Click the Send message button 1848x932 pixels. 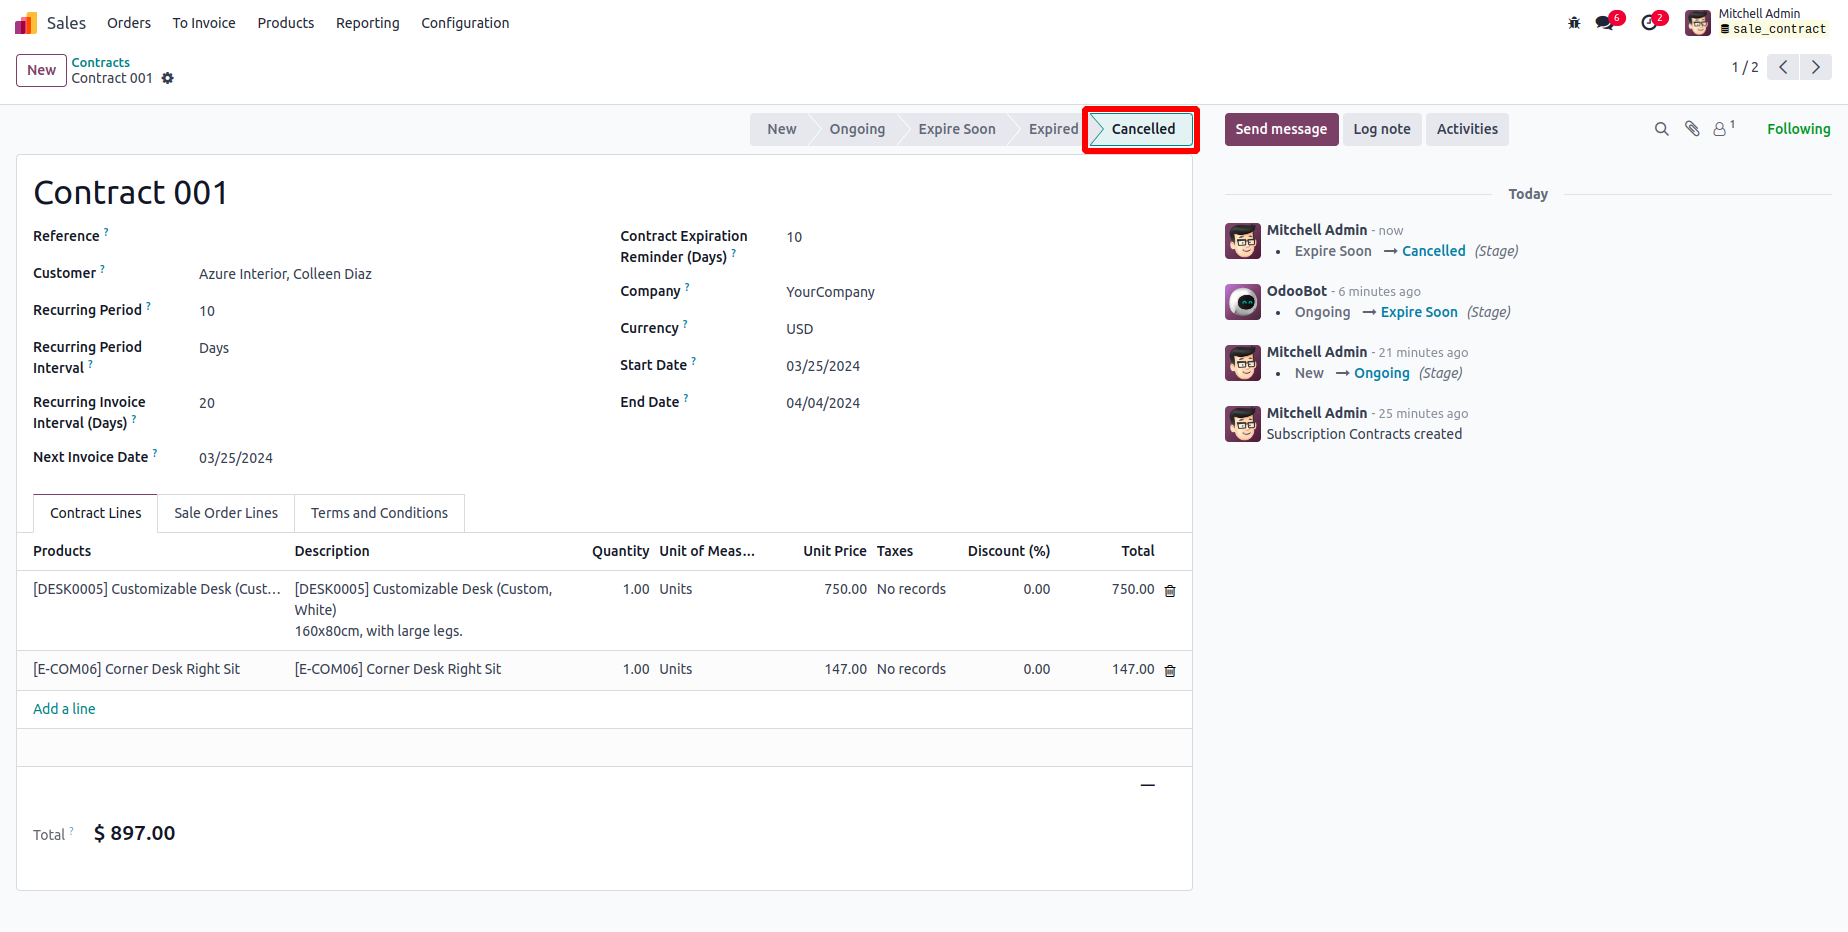click(x=1281, y=129)
